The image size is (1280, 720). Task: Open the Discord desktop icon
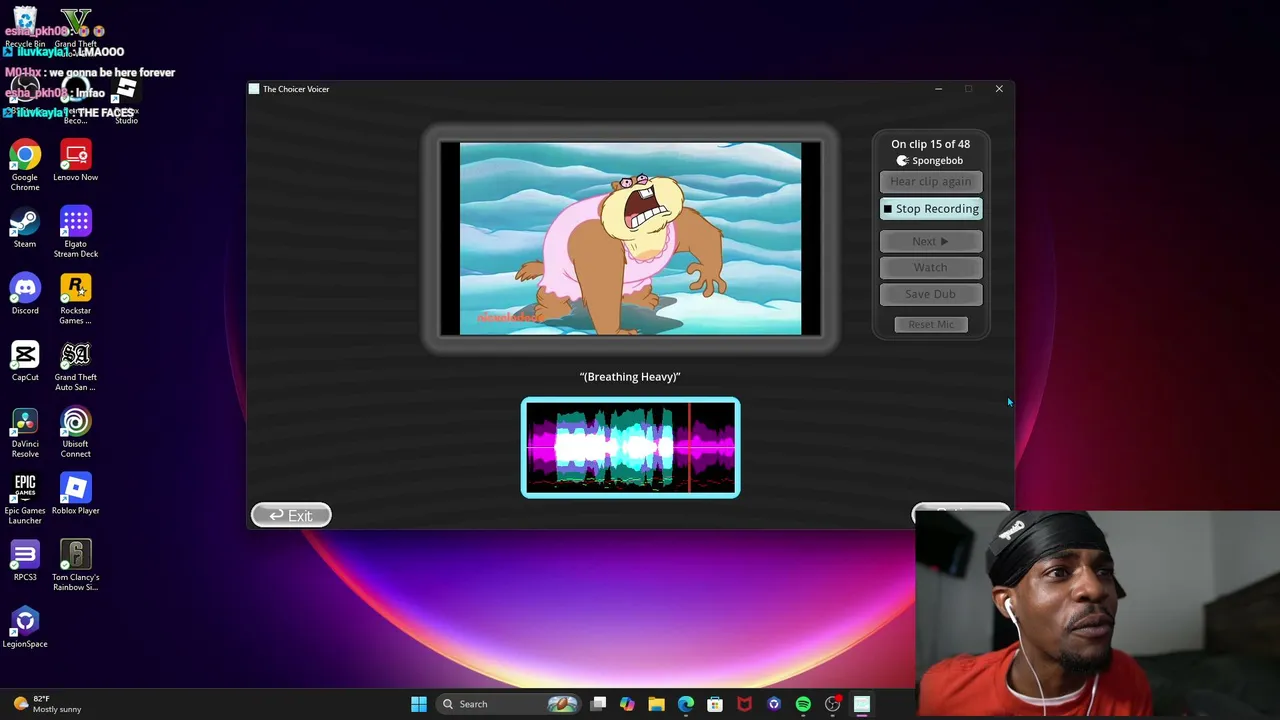(x=25, y=294)
